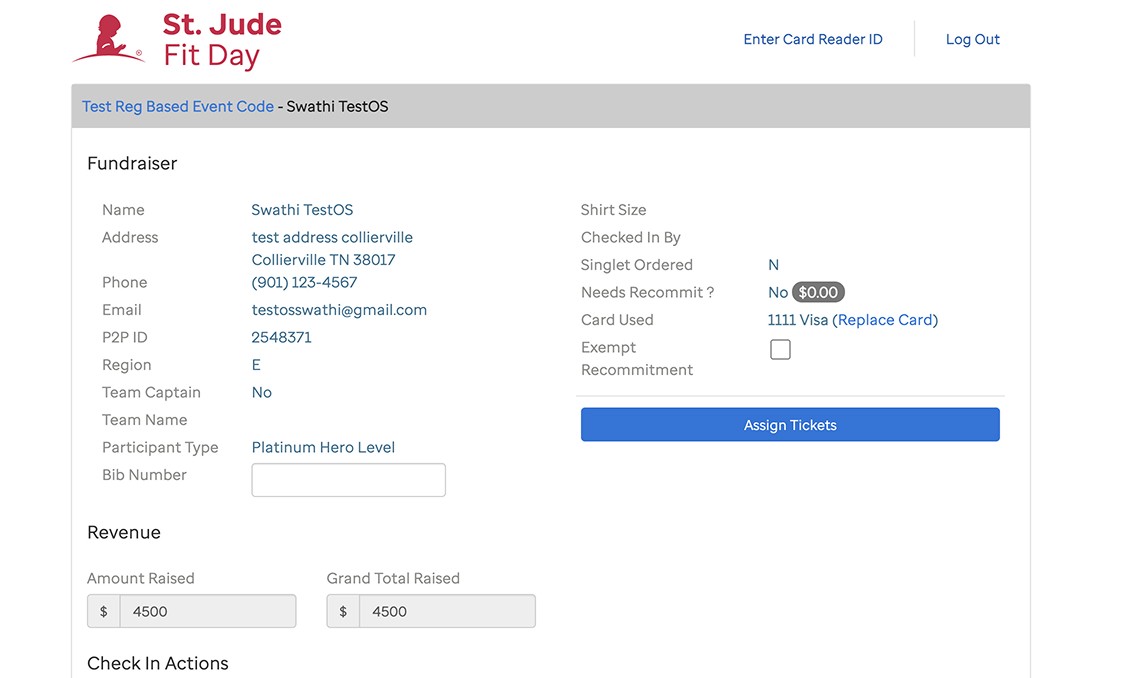Click the Card Used label
This screenshot has height=678, width=1139.
point(617,320)
